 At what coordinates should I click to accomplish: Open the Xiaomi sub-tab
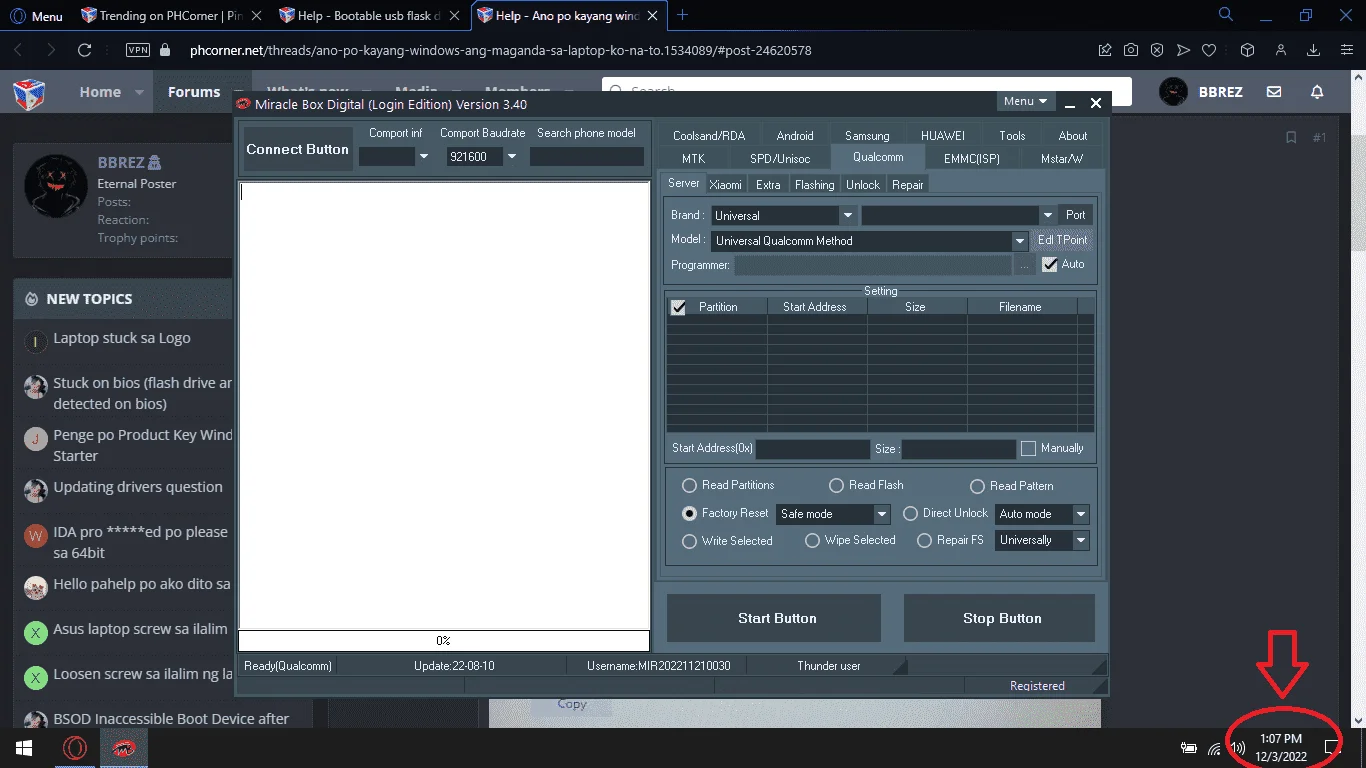coord(726,184)
